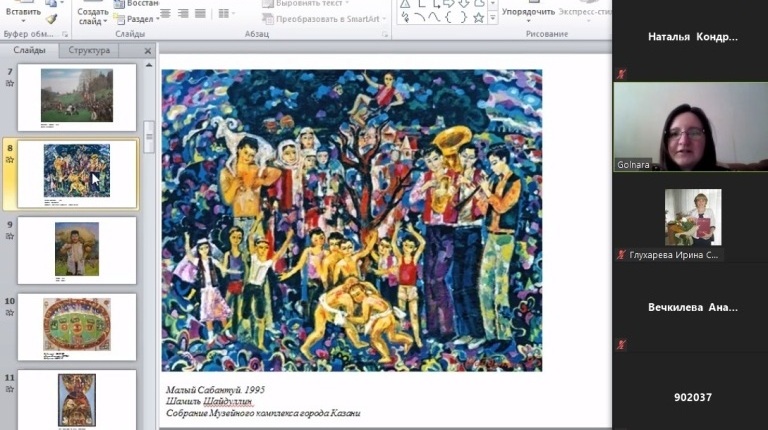This screenshot has height=430, width=768.
Task: Click the thumbnail pane scroll-up arrow
Action: [149, 65]
